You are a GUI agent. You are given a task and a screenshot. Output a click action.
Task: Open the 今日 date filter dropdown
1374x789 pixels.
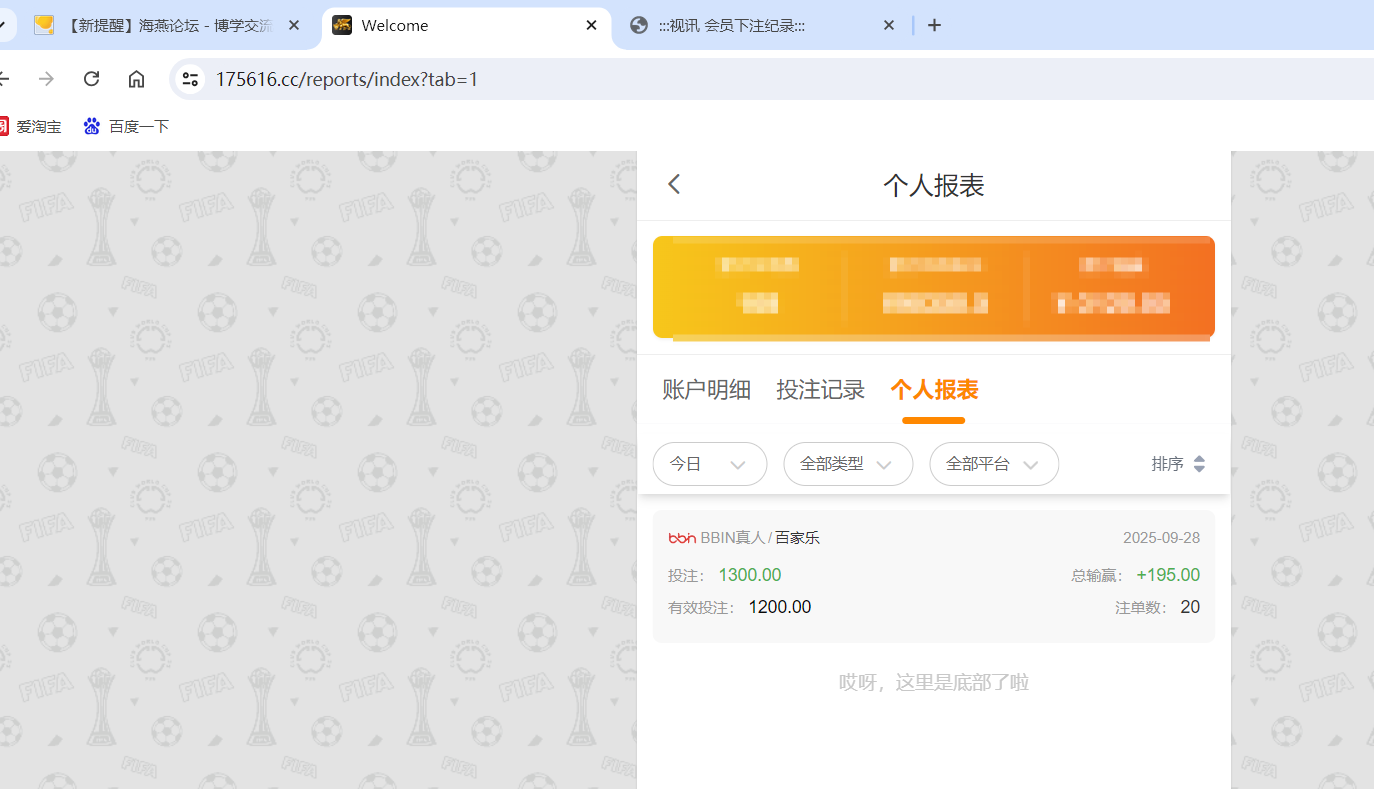point(709,463)
